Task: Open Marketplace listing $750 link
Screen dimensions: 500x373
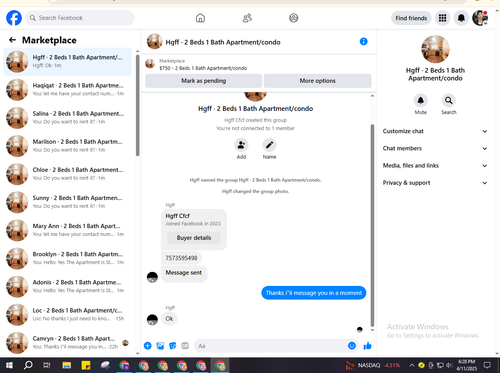Action: click(x=203, y=68)
